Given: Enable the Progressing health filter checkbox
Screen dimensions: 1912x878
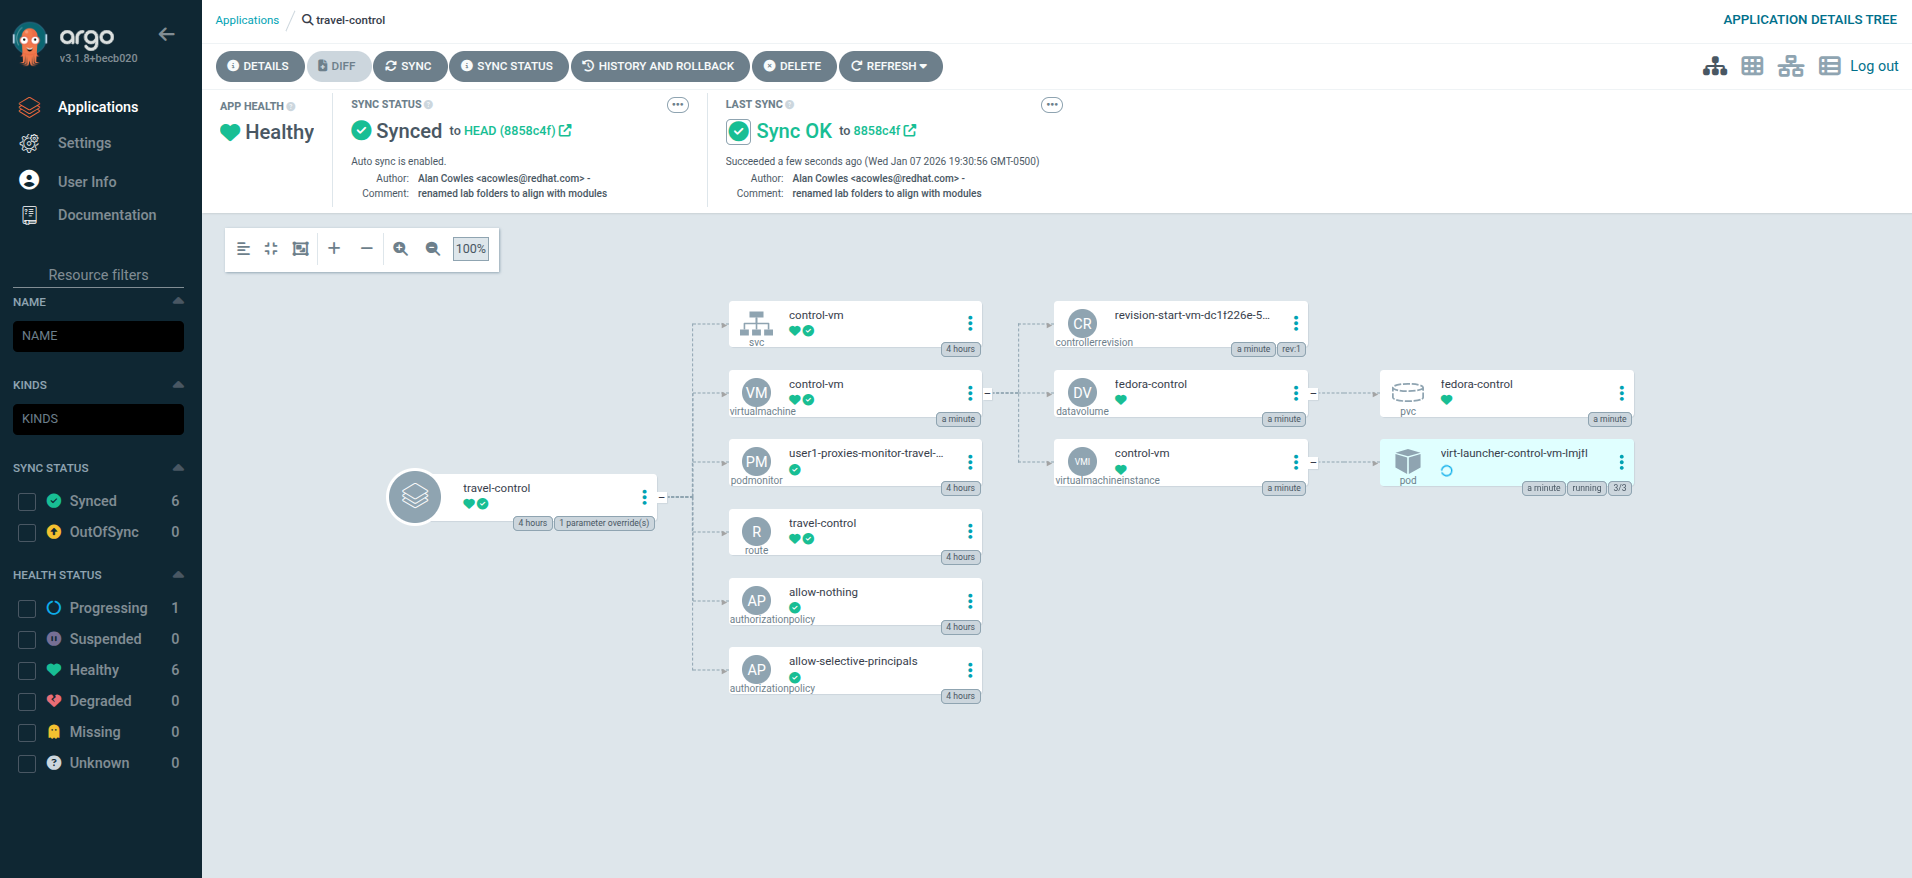Looking at the screenshot, I should (27, 608).
